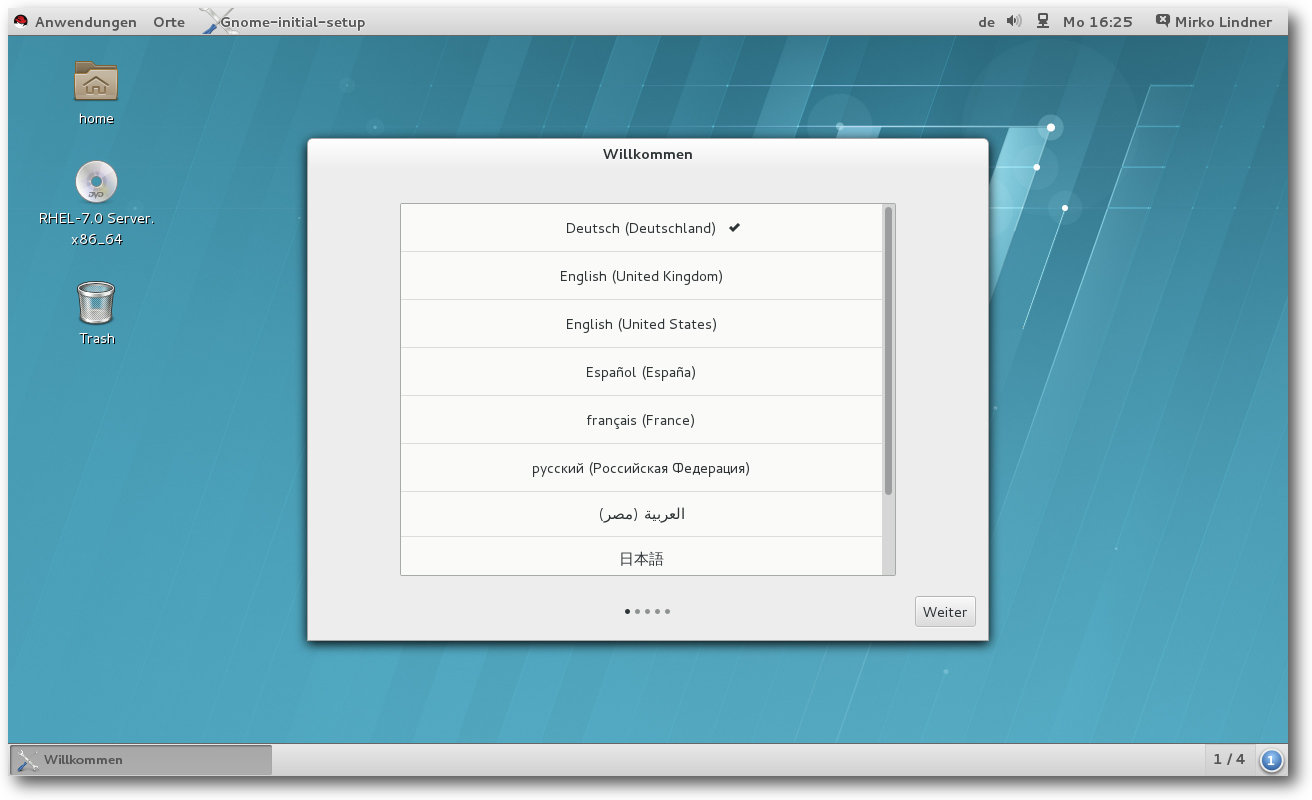
Task: Open the Gnome-initial-setup application menu
Action: 292,22
